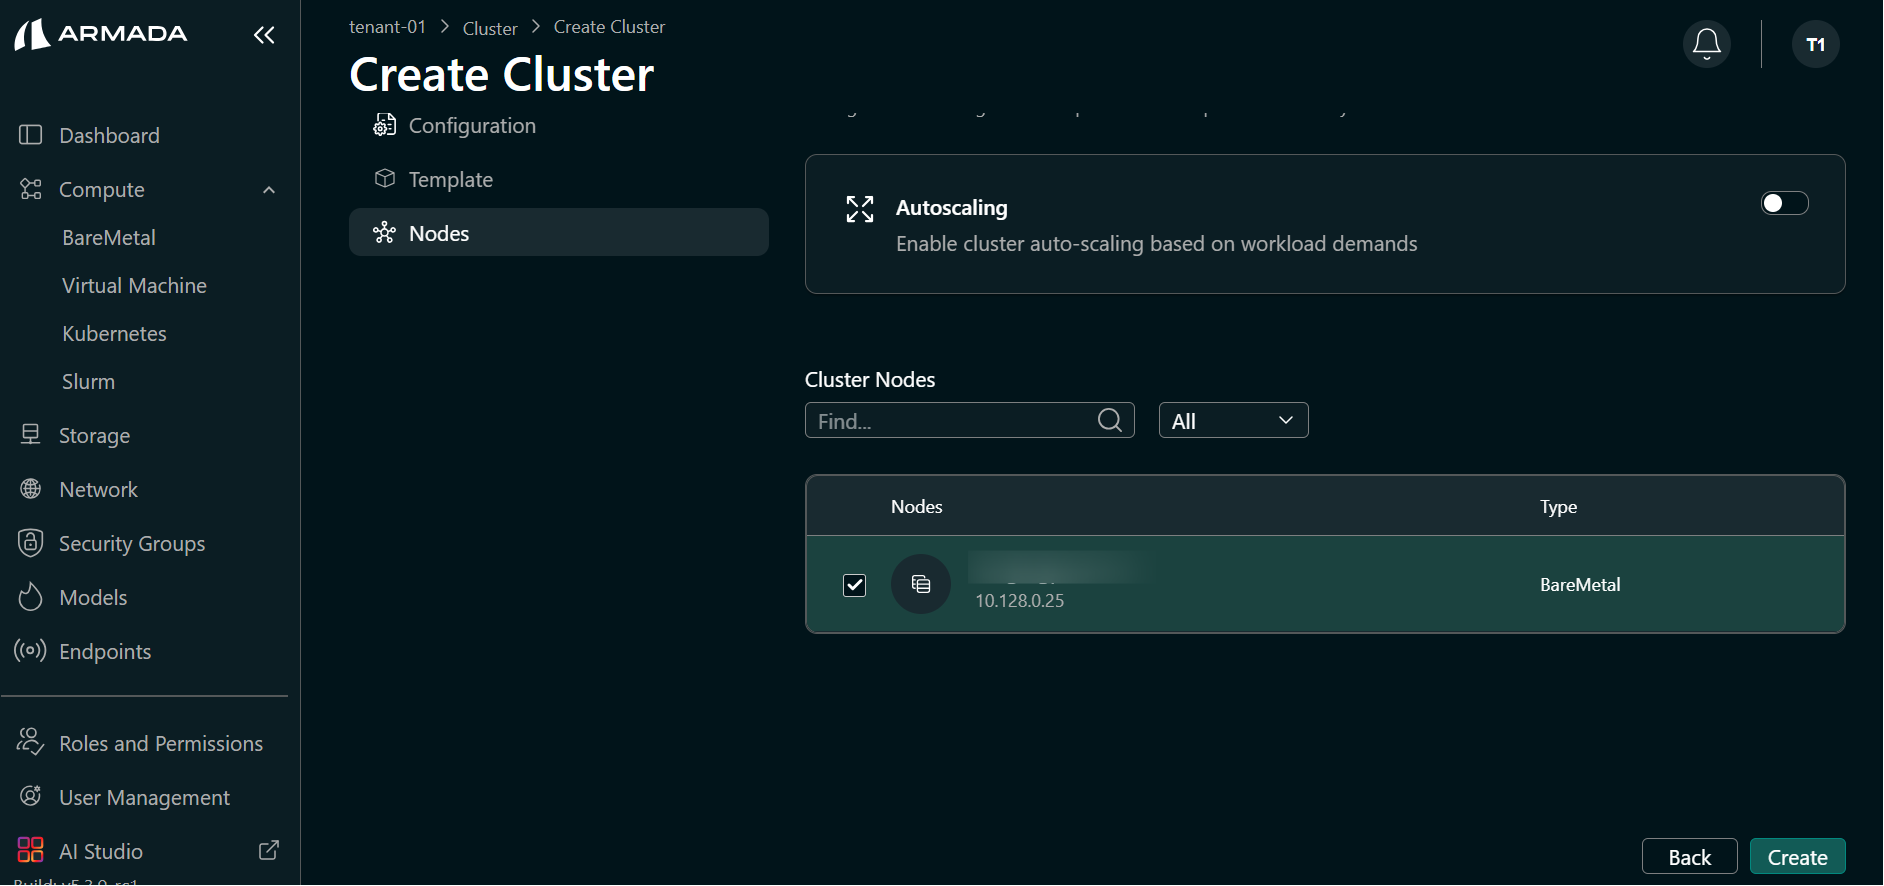The height and width of the screenshot is (886, 1884).
Task: Open the Storage section
Action: pyautogui.click(x=94, y=436)
